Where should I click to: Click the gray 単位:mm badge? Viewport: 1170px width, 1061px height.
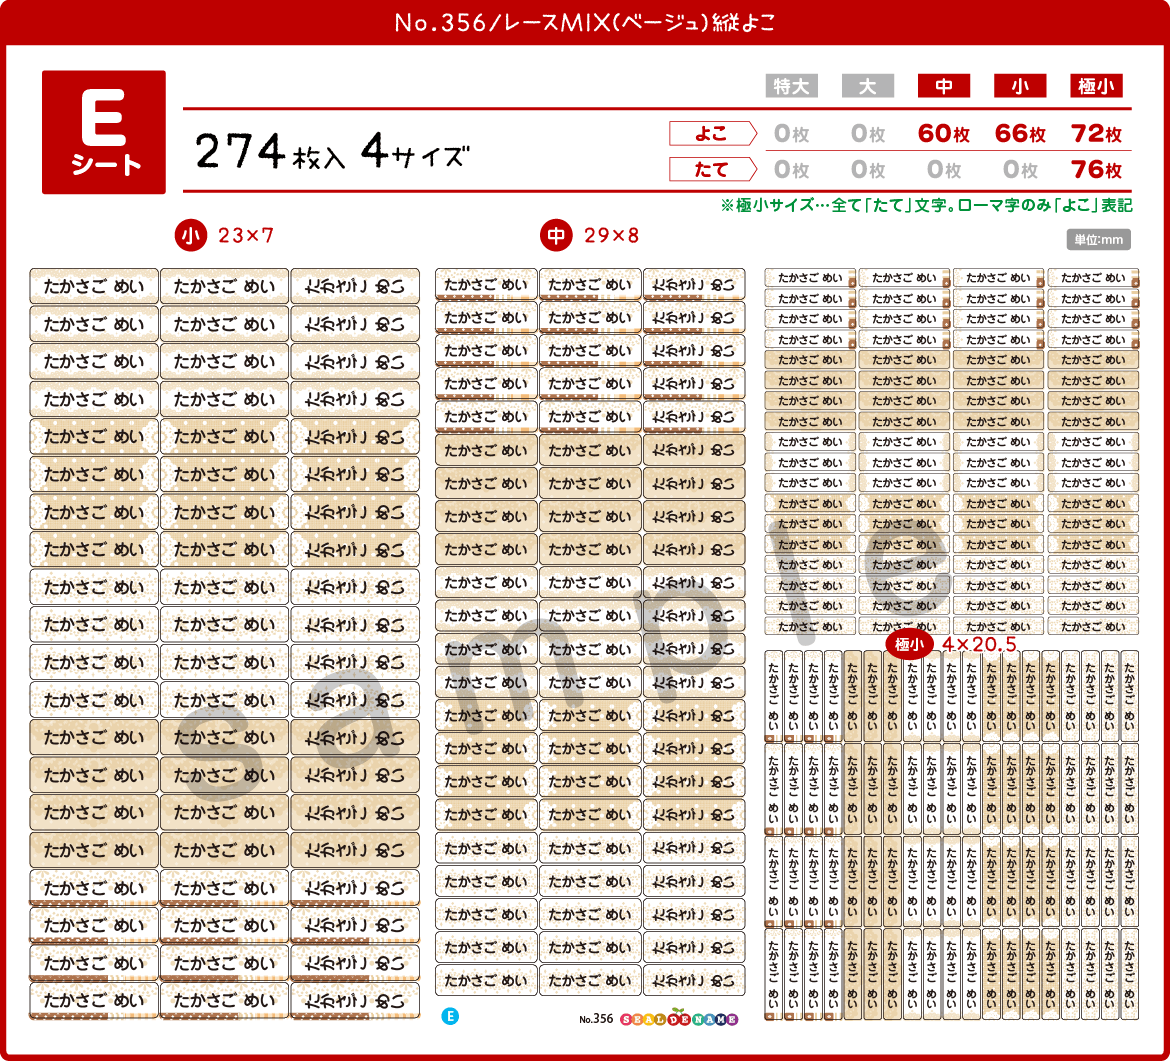[1098, 240]
